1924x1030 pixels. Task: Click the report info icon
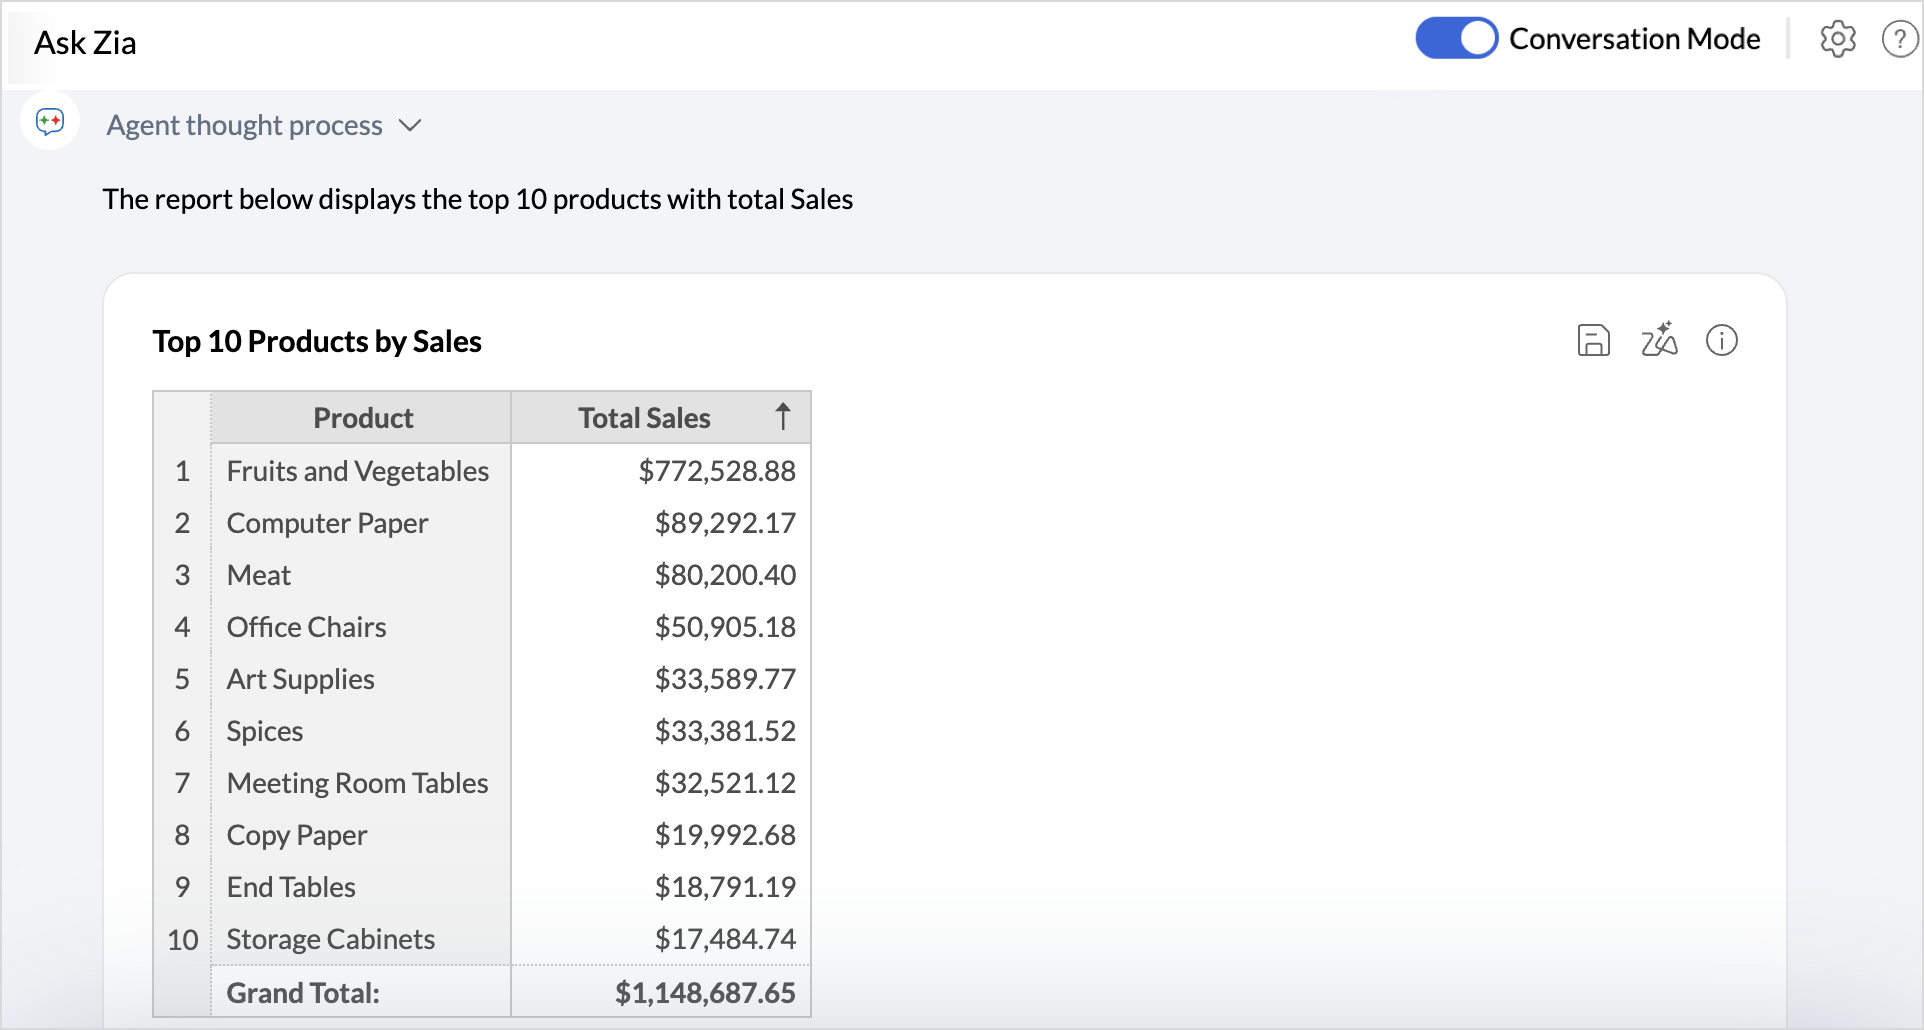1721,341
